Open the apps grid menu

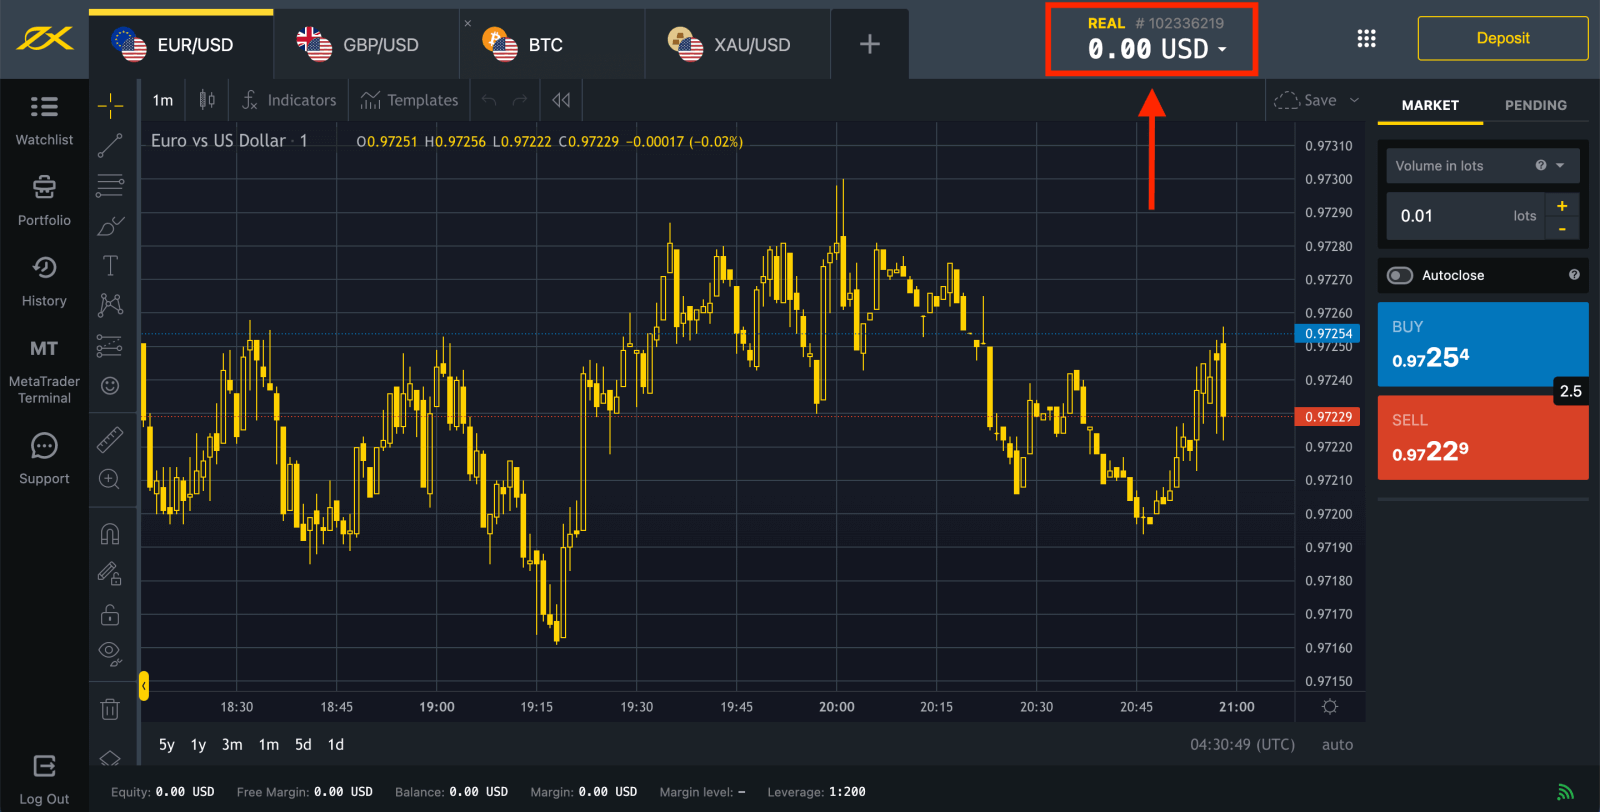[1366, 39]
